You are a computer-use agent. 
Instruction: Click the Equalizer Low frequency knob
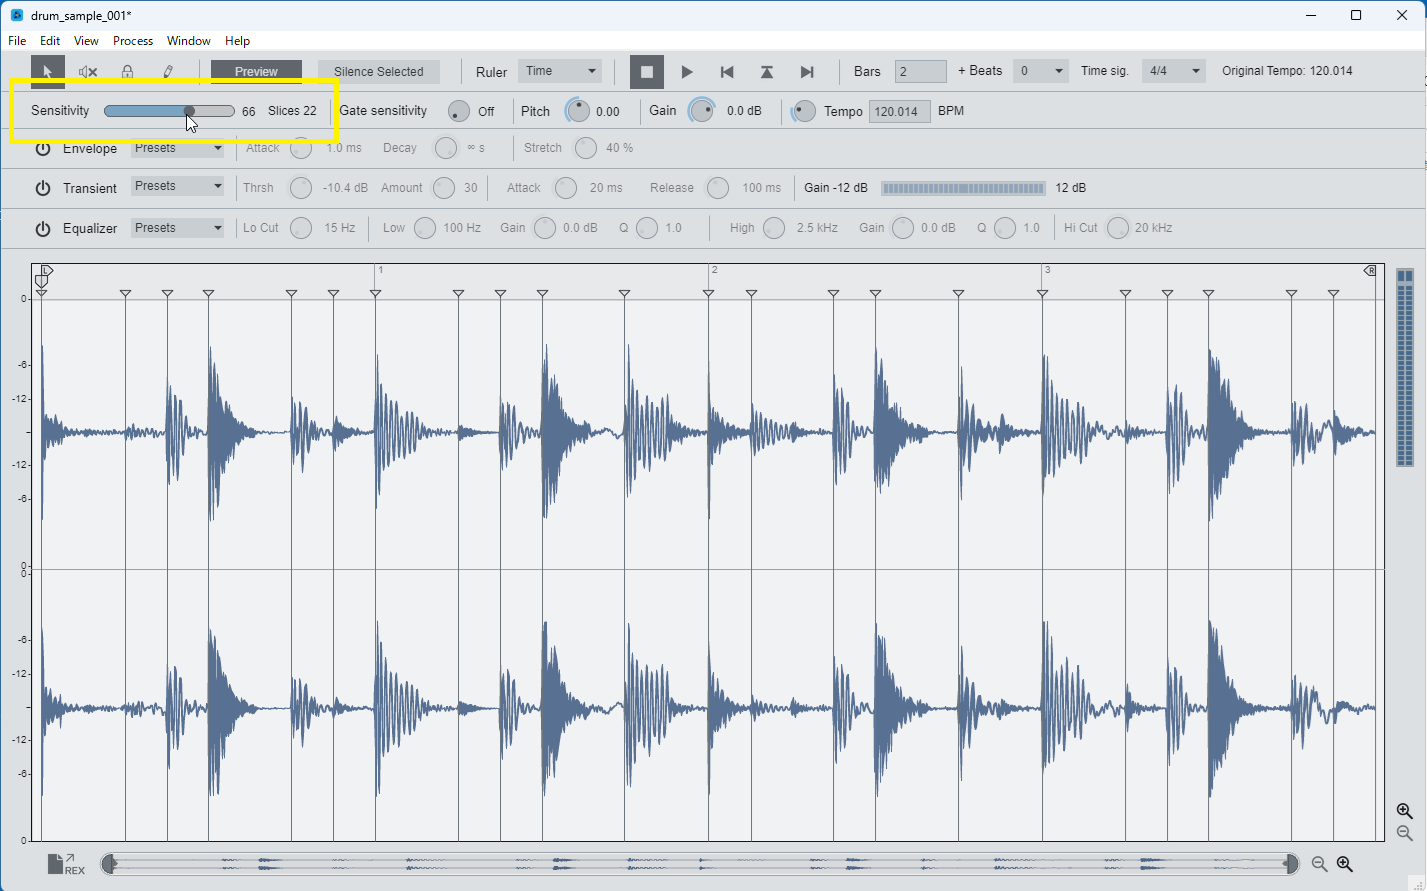(x=425, y=228)
